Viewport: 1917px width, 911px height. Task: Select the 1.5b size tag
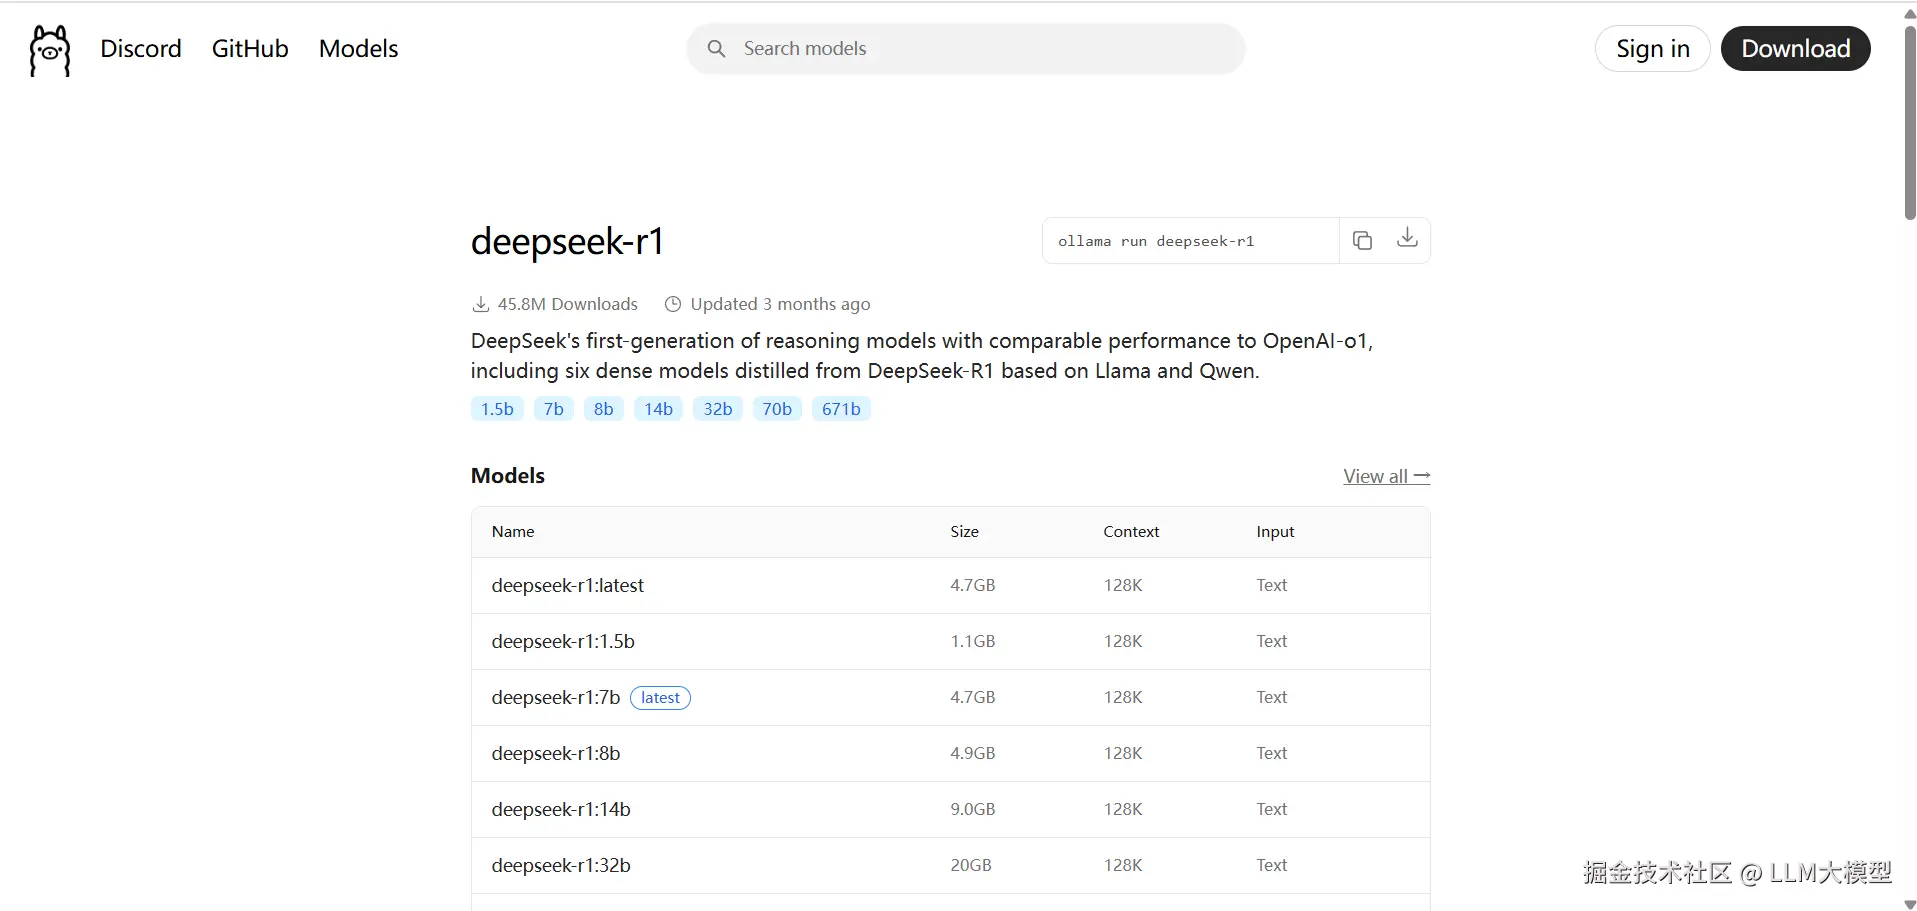point(497,409)
